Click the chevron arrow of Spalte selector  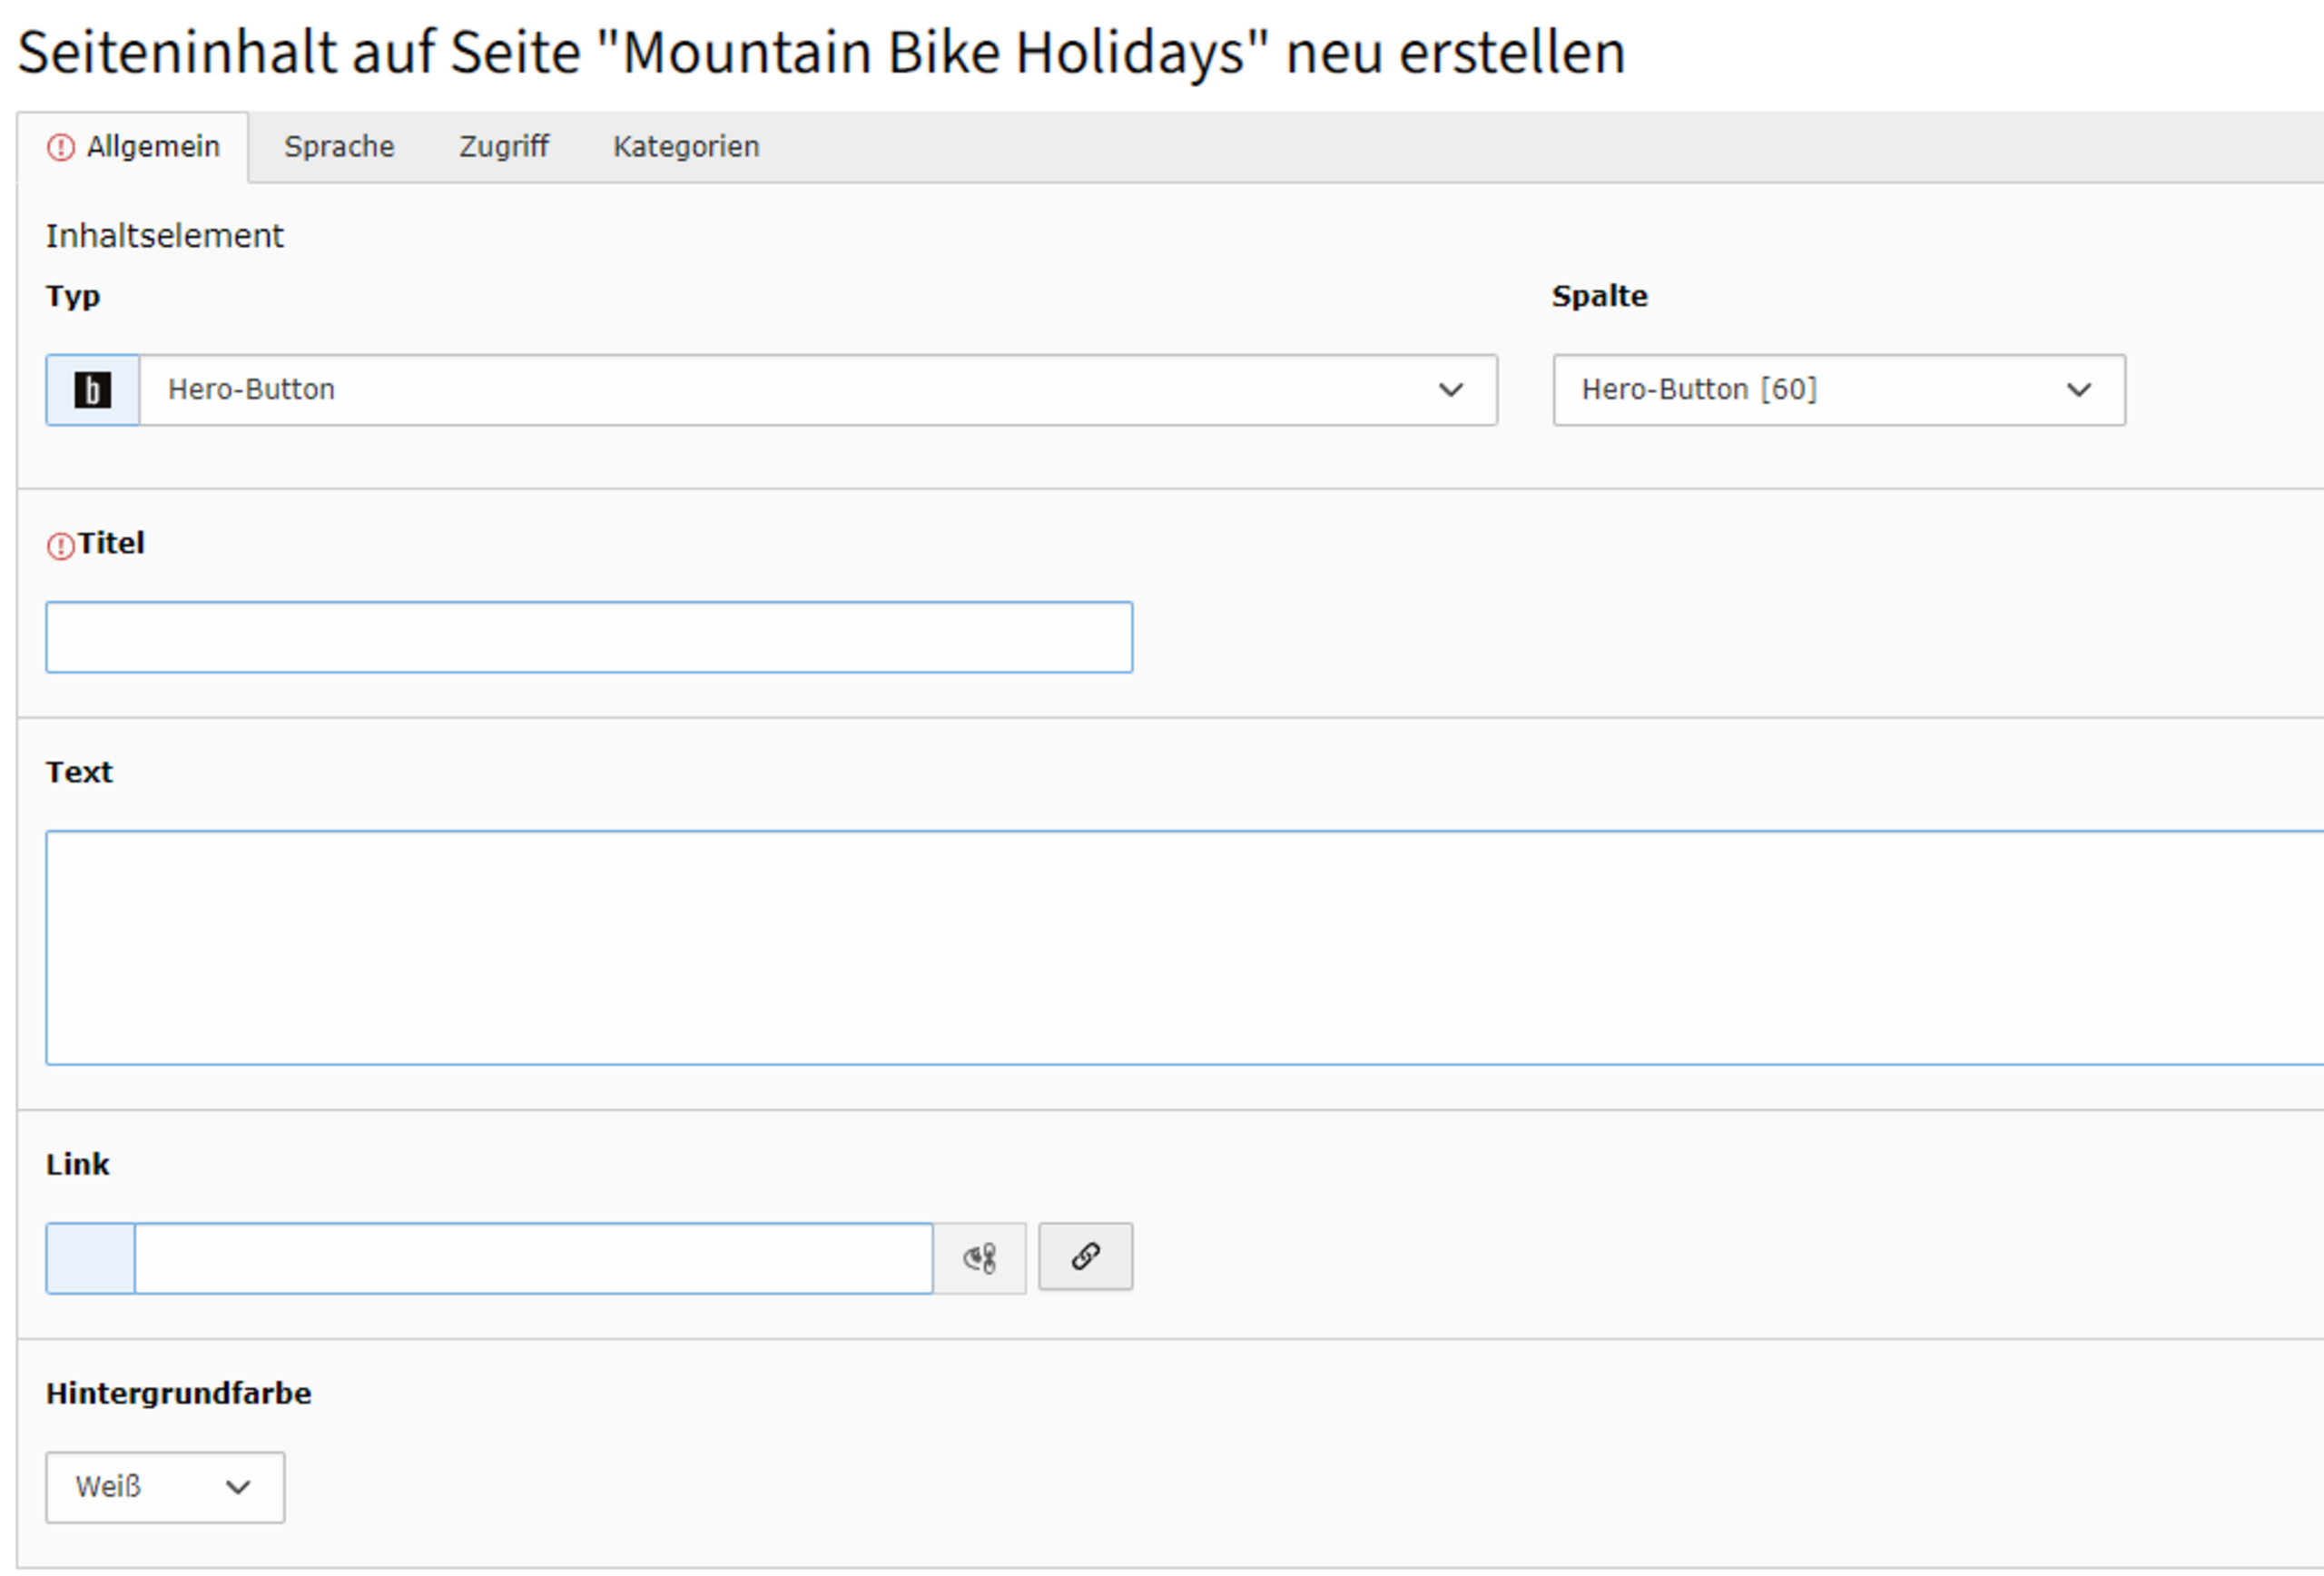(2079, 390)
